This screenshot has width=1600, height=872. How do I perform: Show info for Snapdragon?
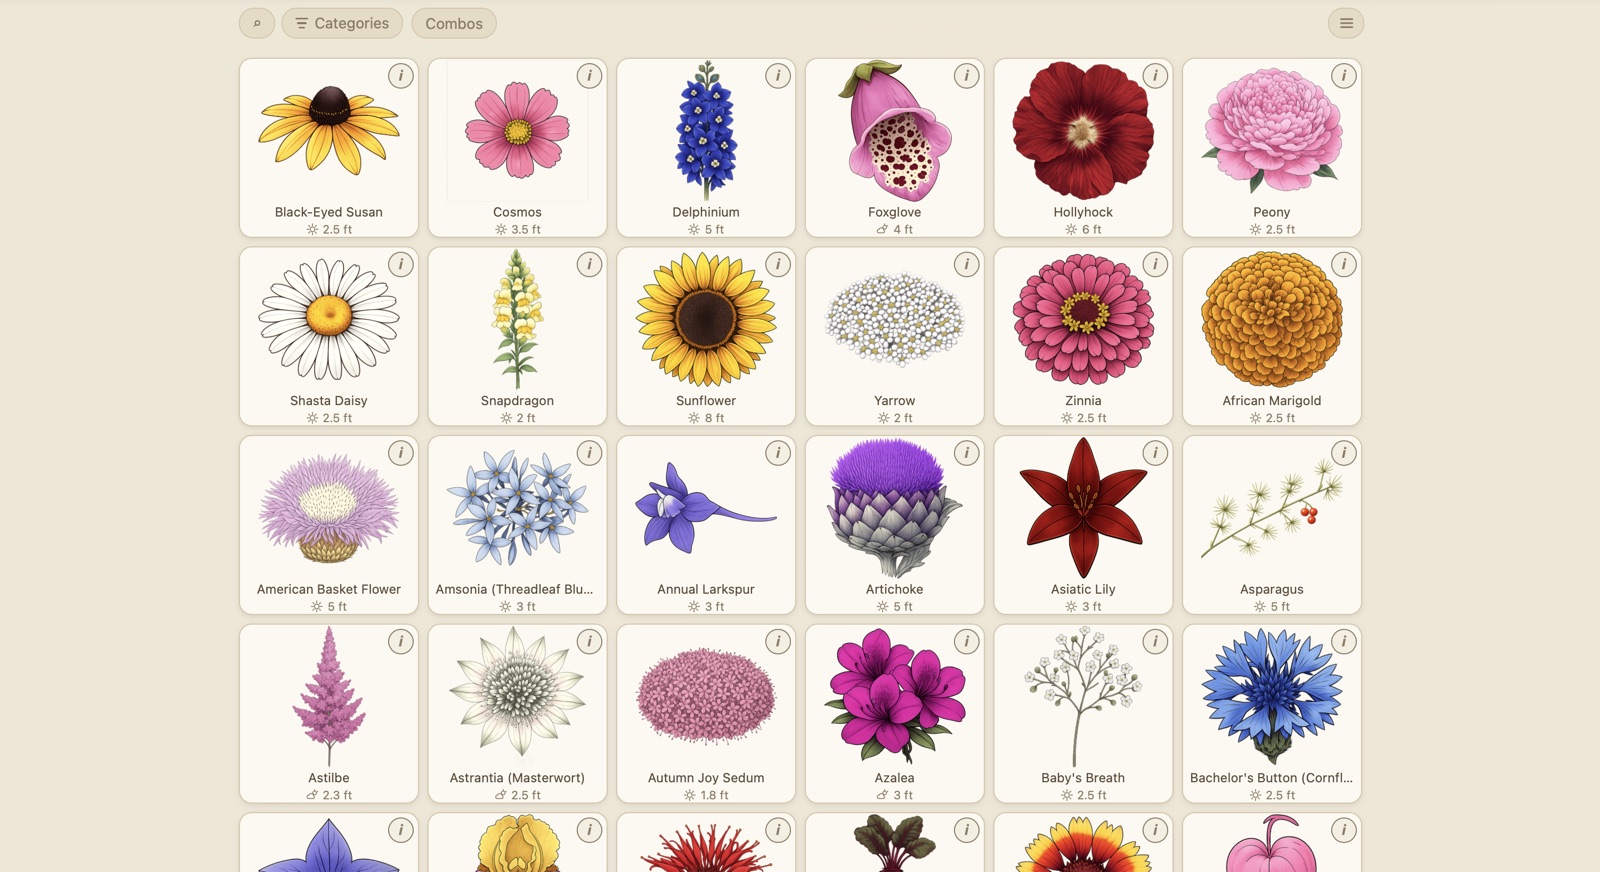[x=590, y=265]
